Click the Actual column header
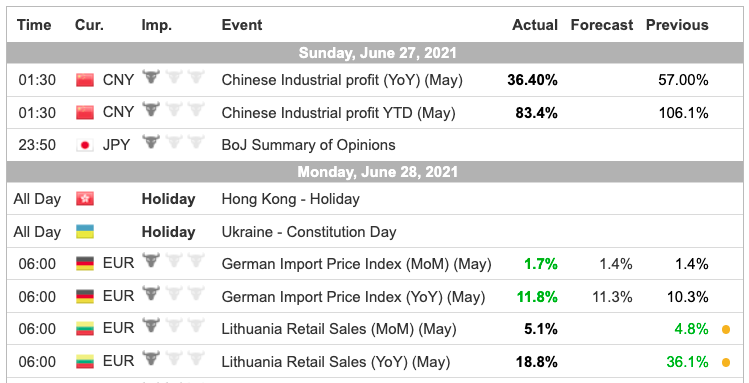Screen dimensions: 749x383 (x=535, y=25)
